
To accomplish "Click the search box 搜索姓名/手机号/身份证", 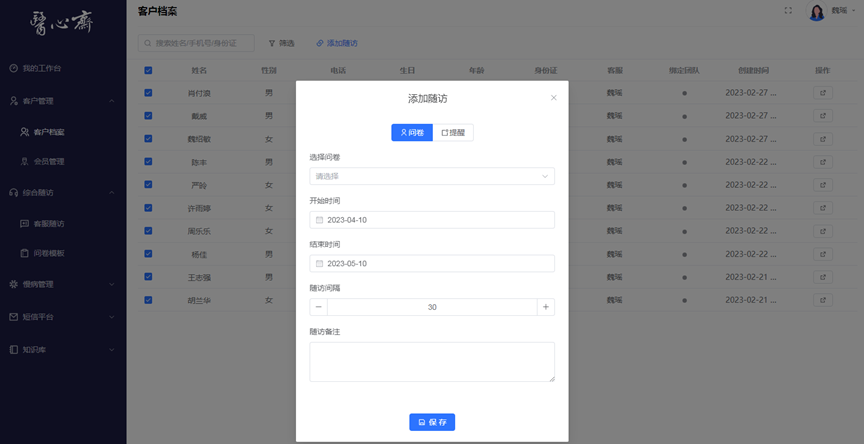I will 196,43.
